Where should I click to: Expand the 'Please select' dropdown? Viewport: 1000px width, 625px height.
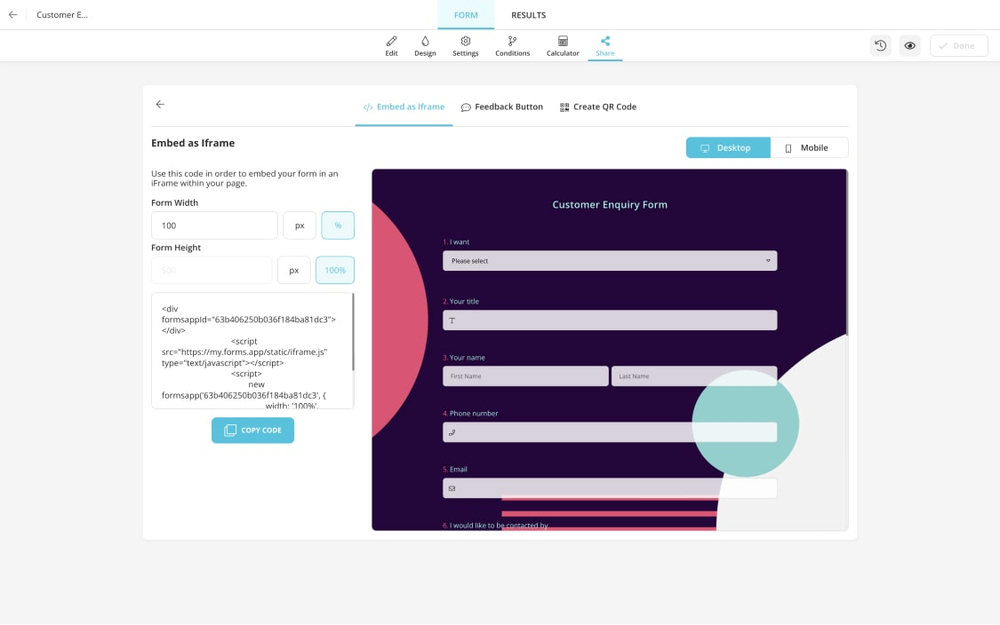(609, 261)
